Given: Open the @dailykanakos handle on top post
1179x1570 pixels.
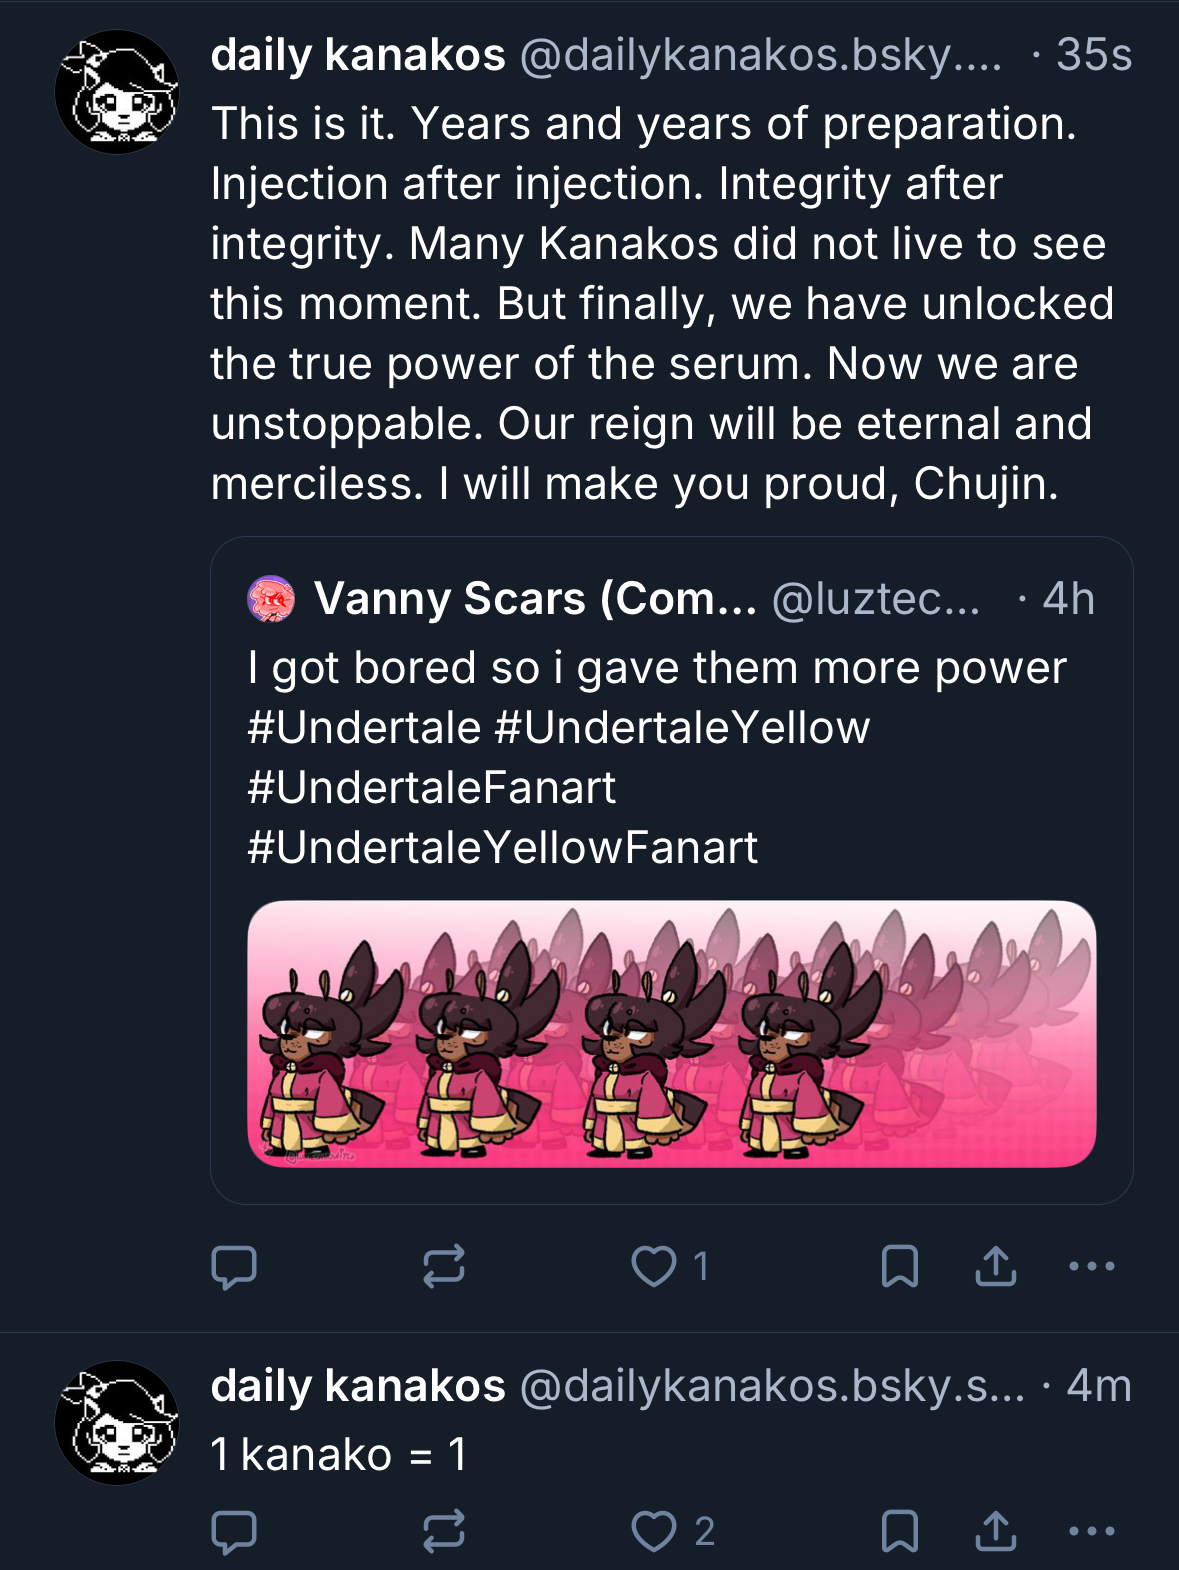Looking at the screenshot, I should [x=760, y=55].
